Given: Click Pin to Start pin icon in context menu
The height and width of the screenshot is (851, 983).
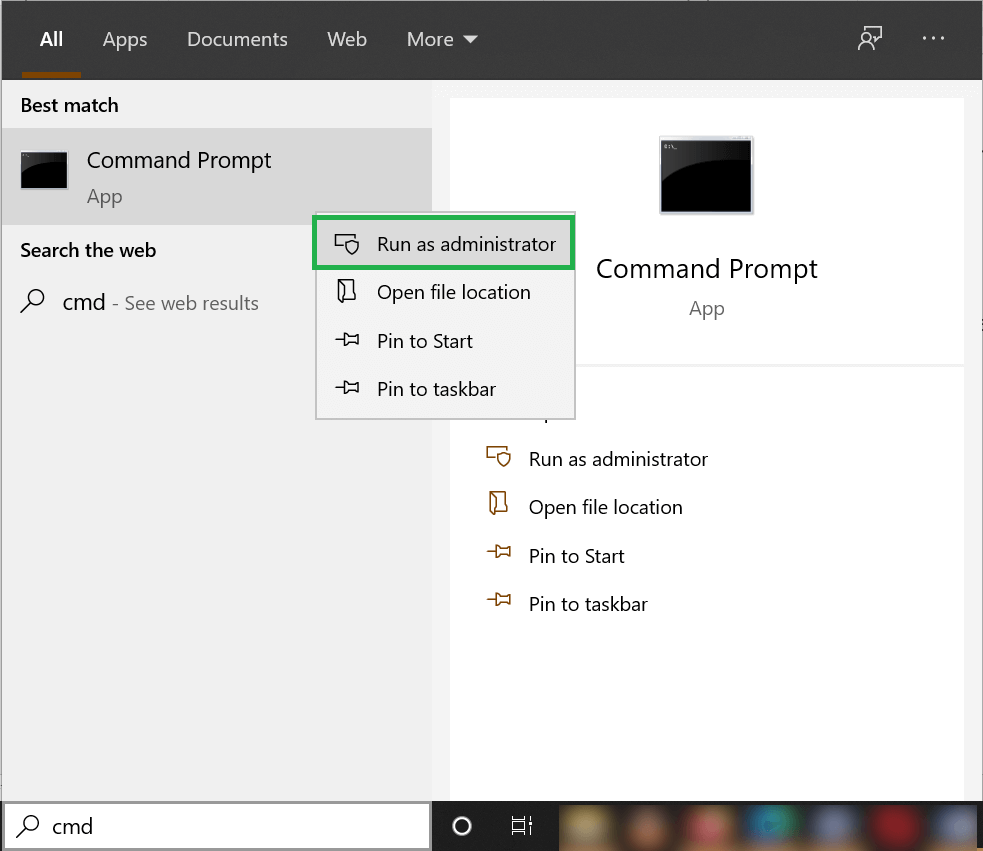Looking at the screenshot, I should coord(347,340).
